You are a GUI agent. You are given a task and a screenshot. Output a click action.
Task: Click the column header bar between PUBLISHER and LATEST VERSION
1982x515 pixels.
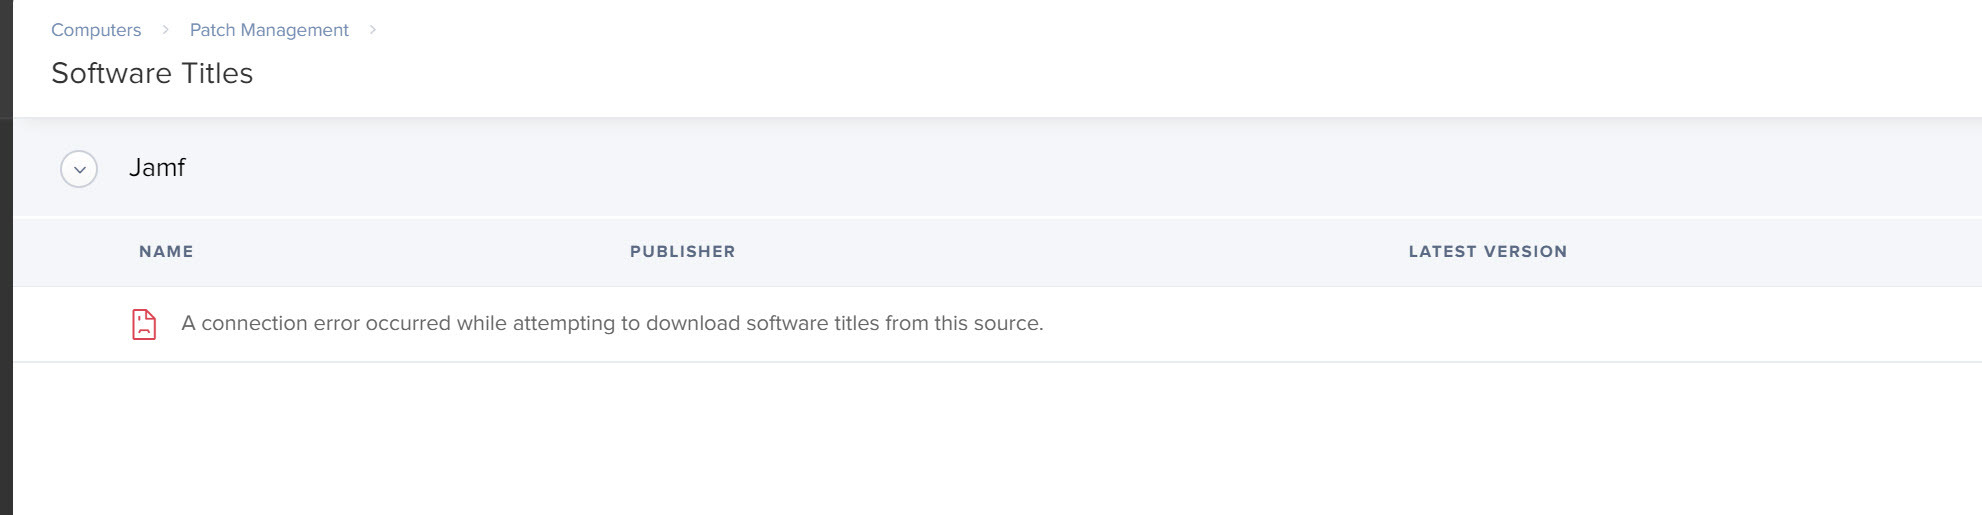click(1072, 252)
